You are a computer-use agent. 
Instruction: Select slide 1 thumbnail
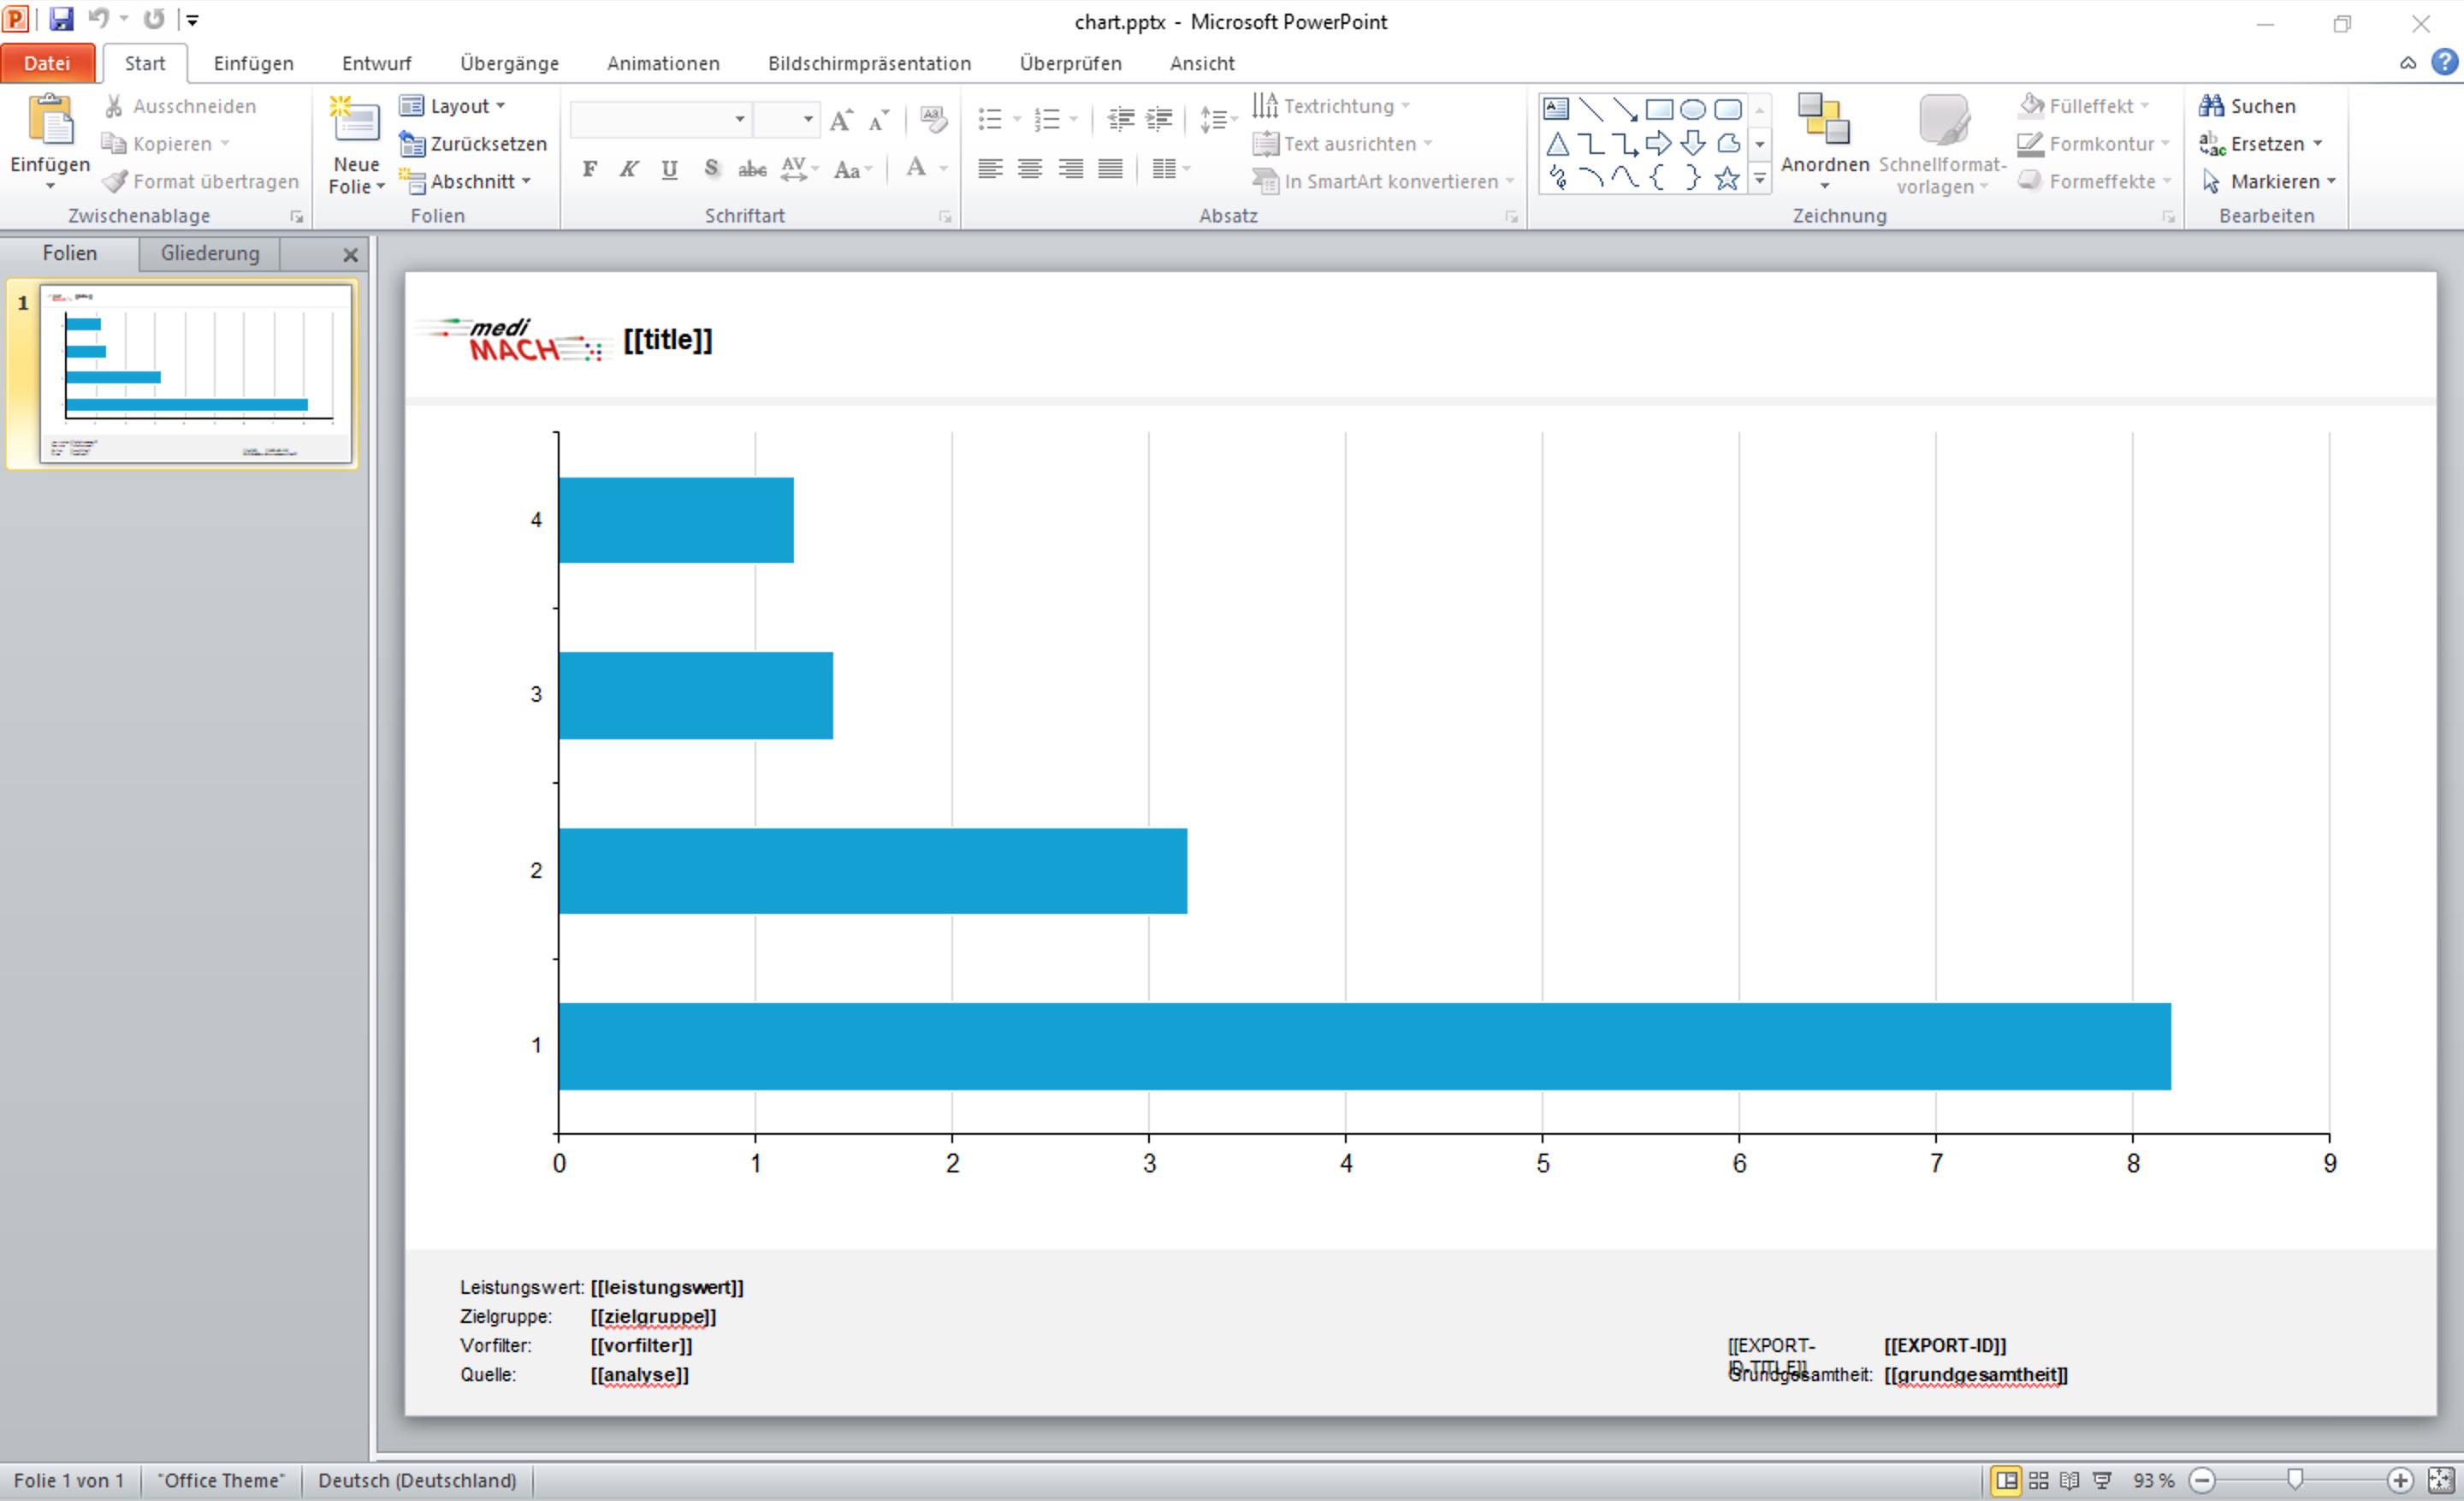click(195, 373)
